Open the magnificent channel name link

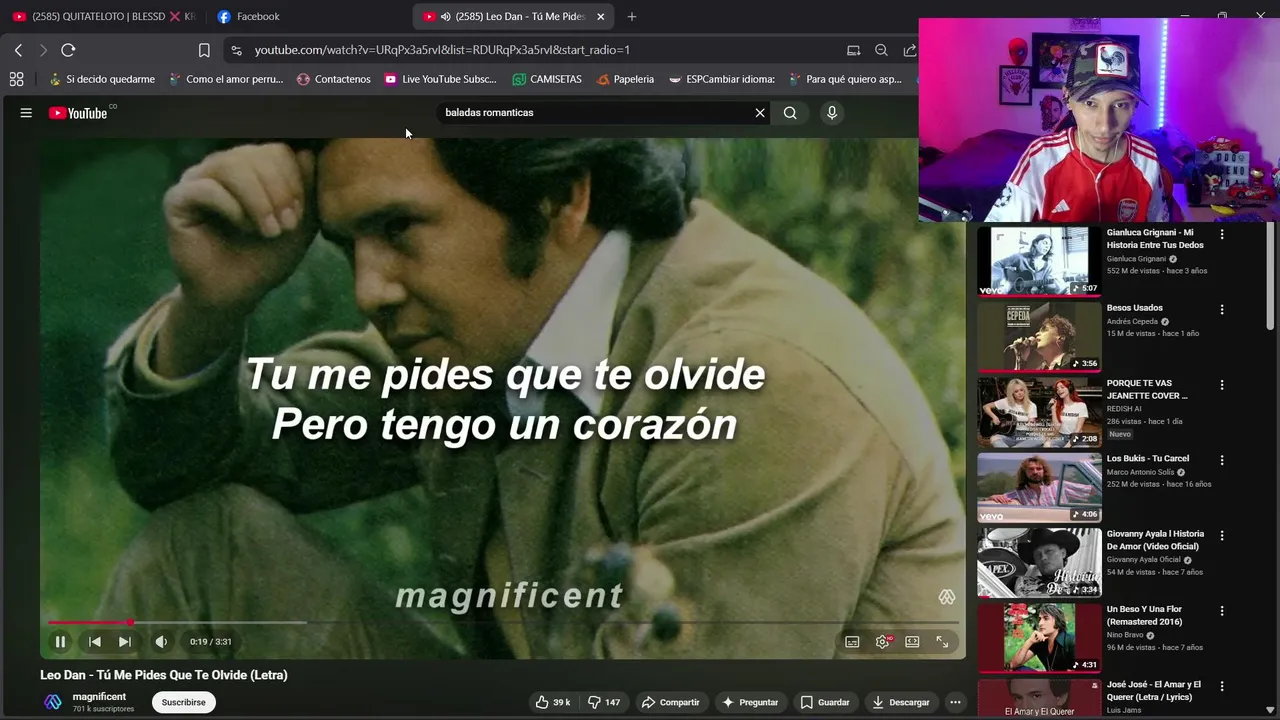point(99,697)
